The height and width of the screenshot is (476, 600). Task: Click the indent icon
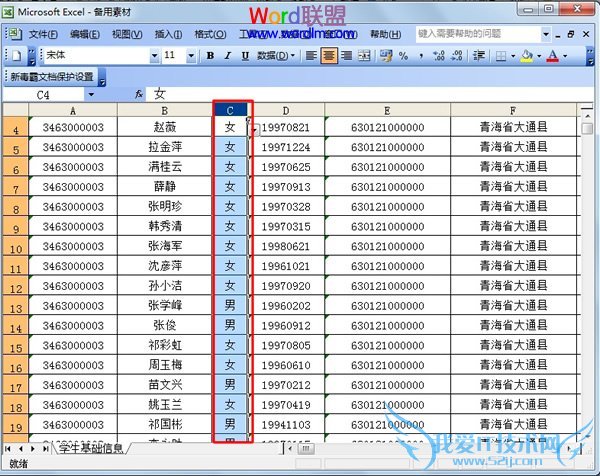click(x=479, y=56)
